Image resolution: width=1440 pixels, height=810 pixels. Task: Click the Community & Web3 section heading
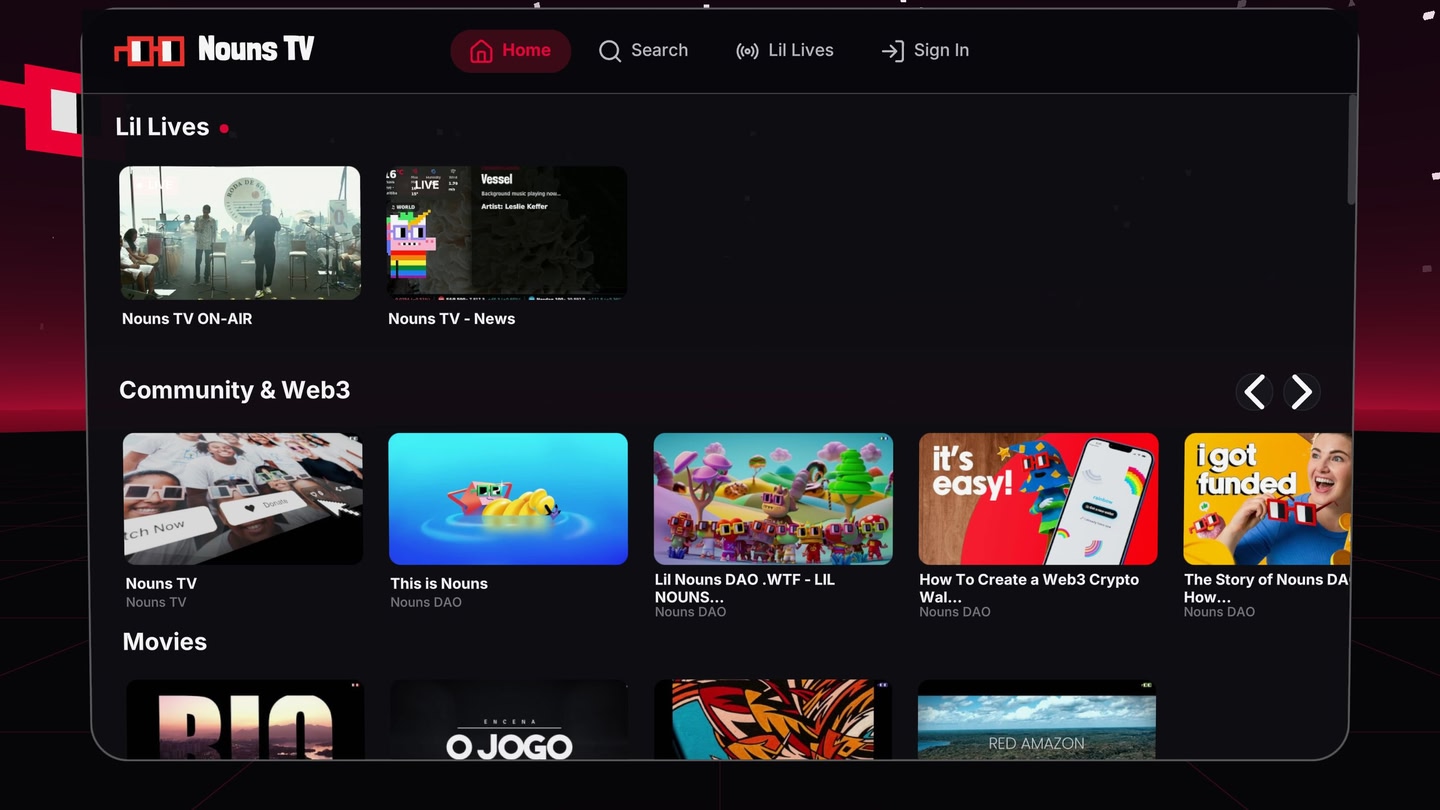tap(235, 390)
